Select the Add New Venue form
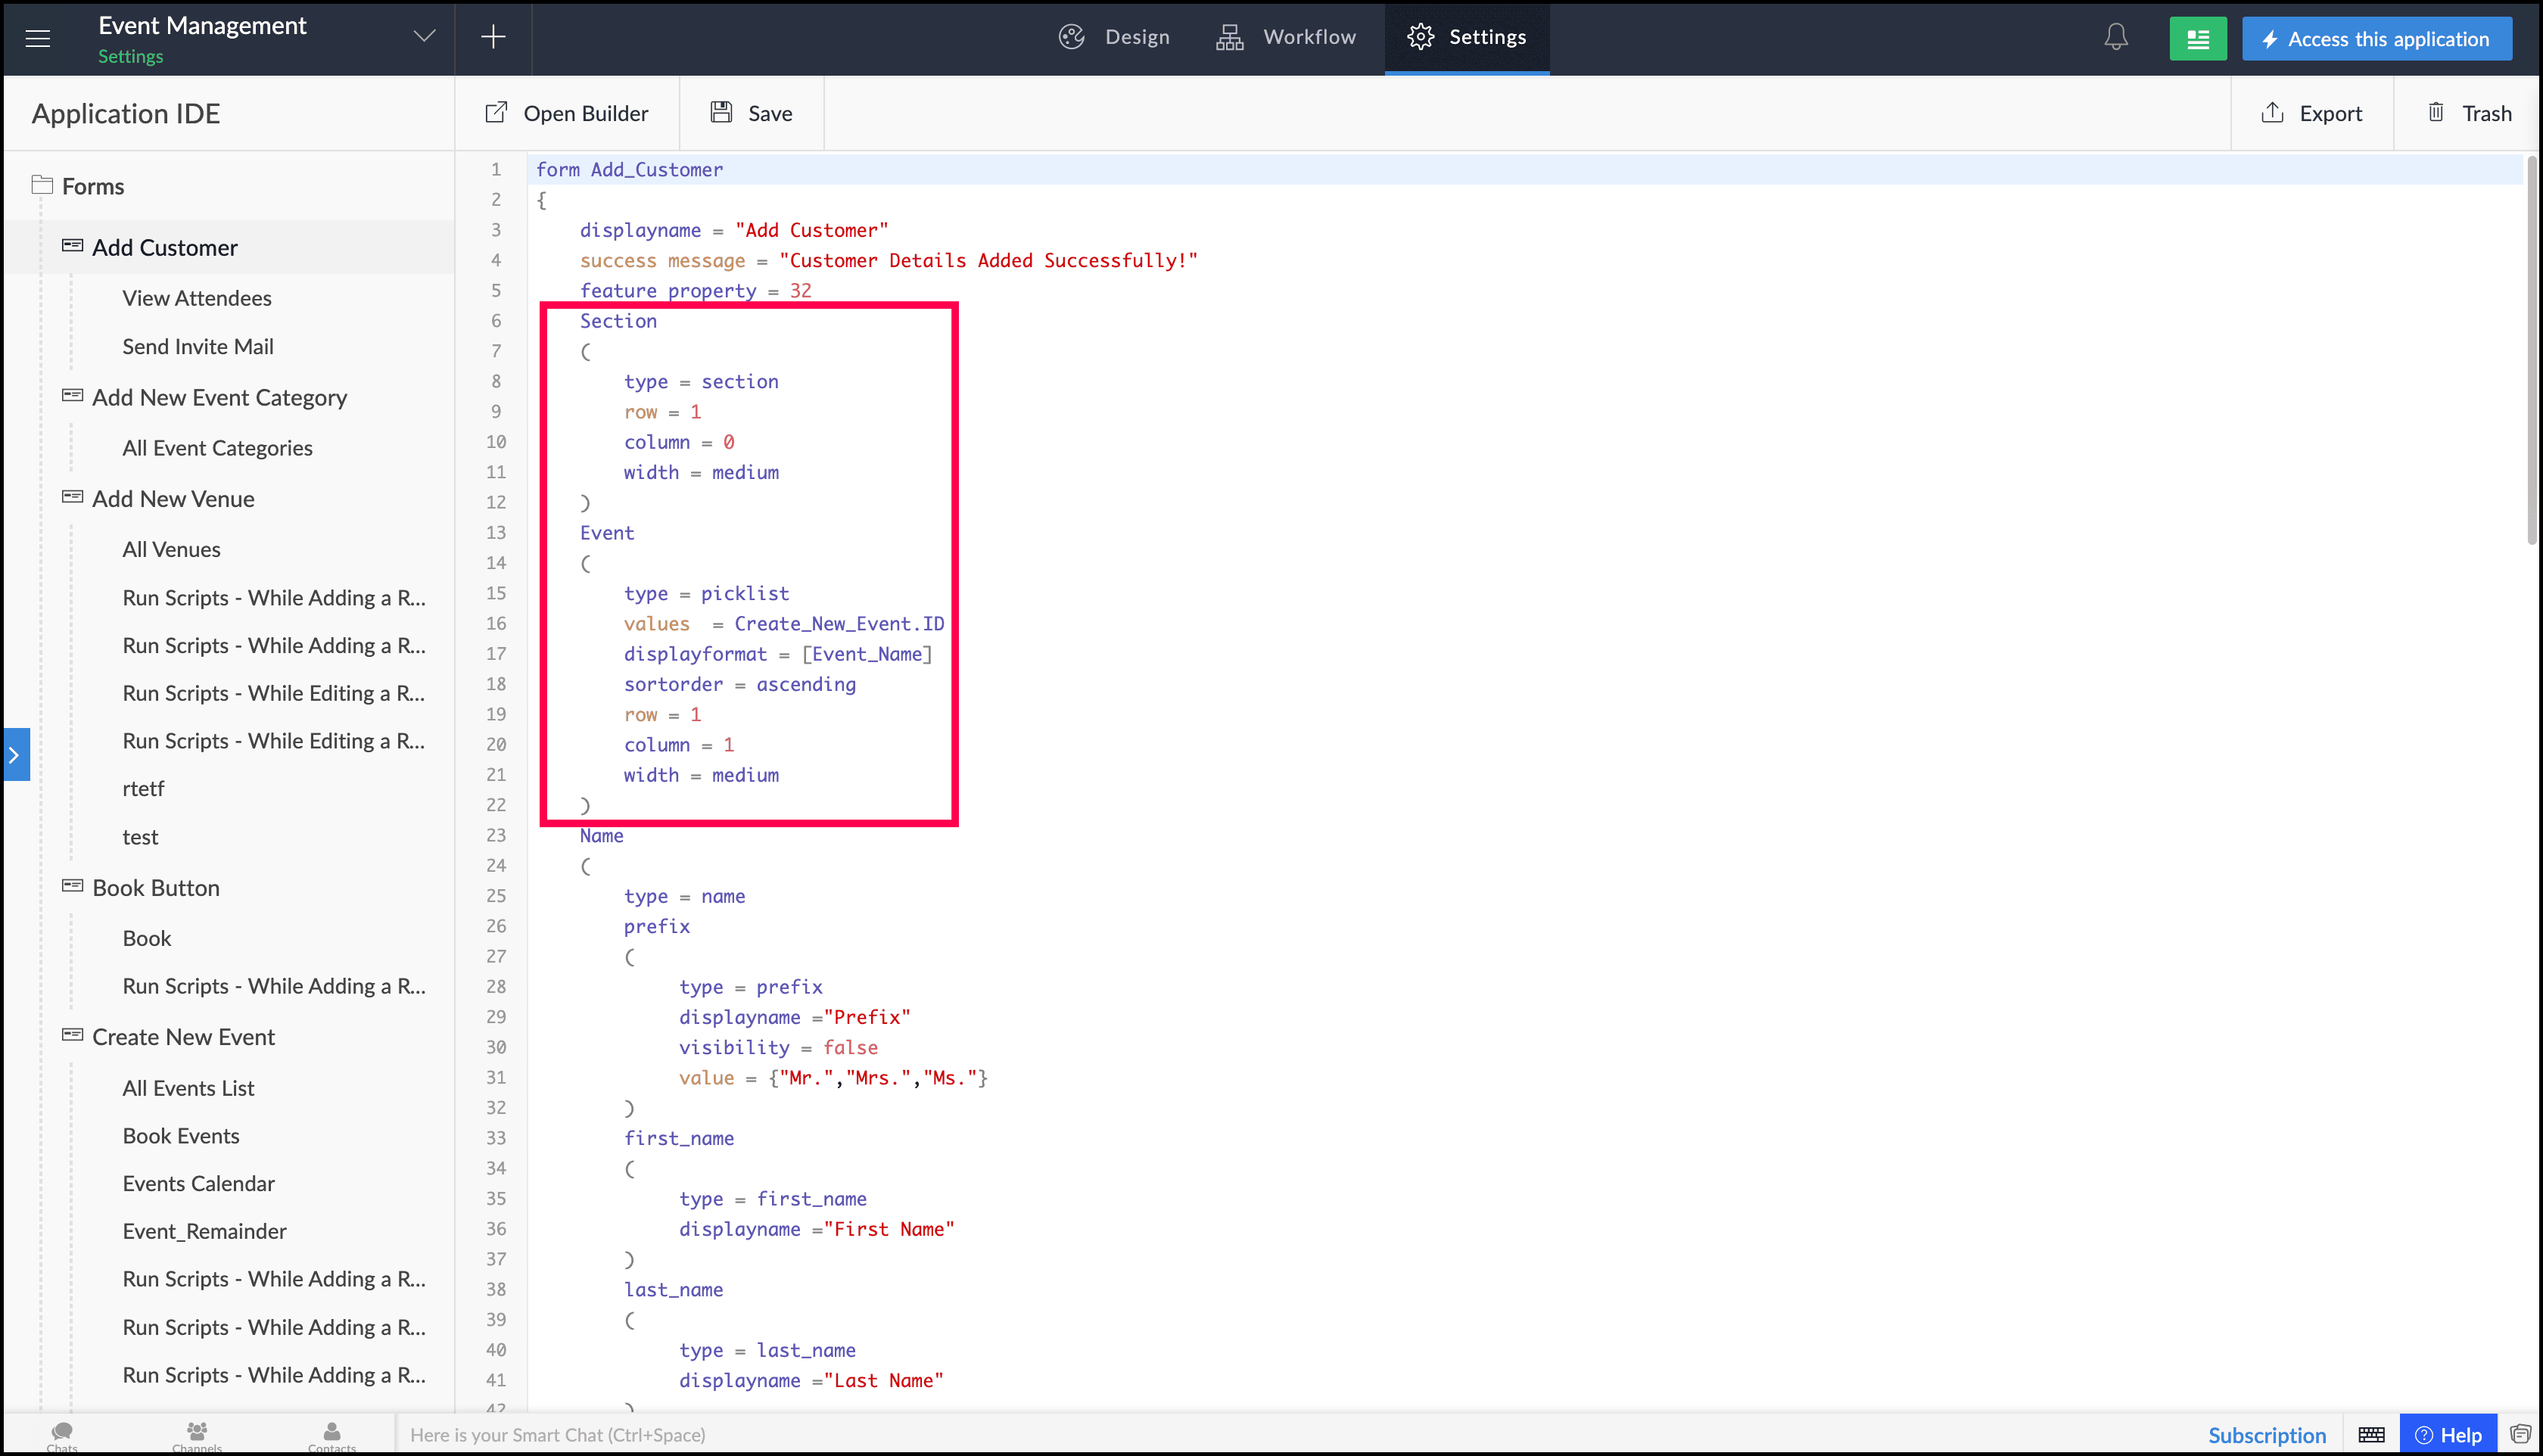This screenshot has height=1456, width=2543. pos(173,498)
